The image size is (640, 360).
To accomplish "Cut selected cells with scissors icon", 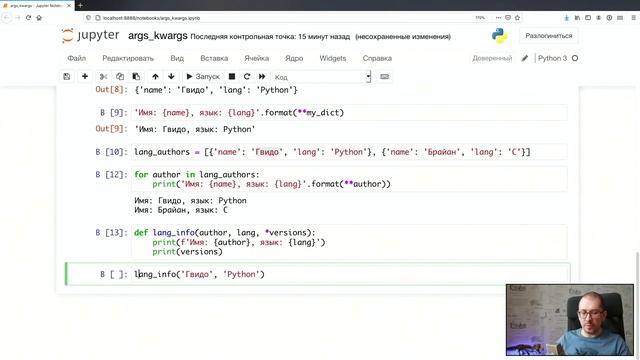I will pyautogui.click(x=103, y=77).
